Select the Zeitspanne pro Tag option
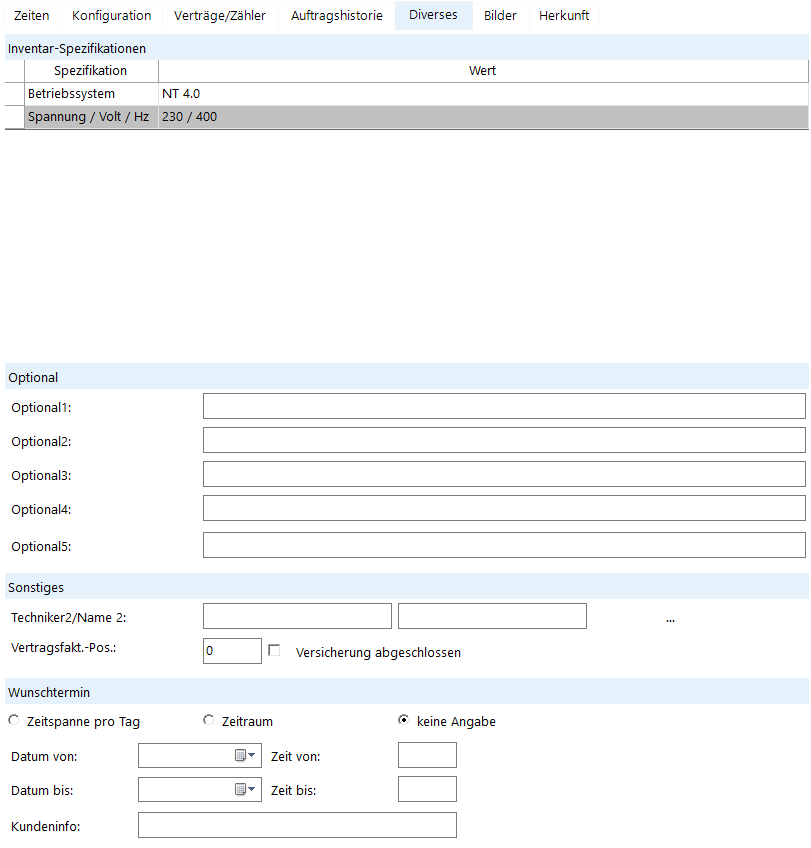 click(13, 721)
